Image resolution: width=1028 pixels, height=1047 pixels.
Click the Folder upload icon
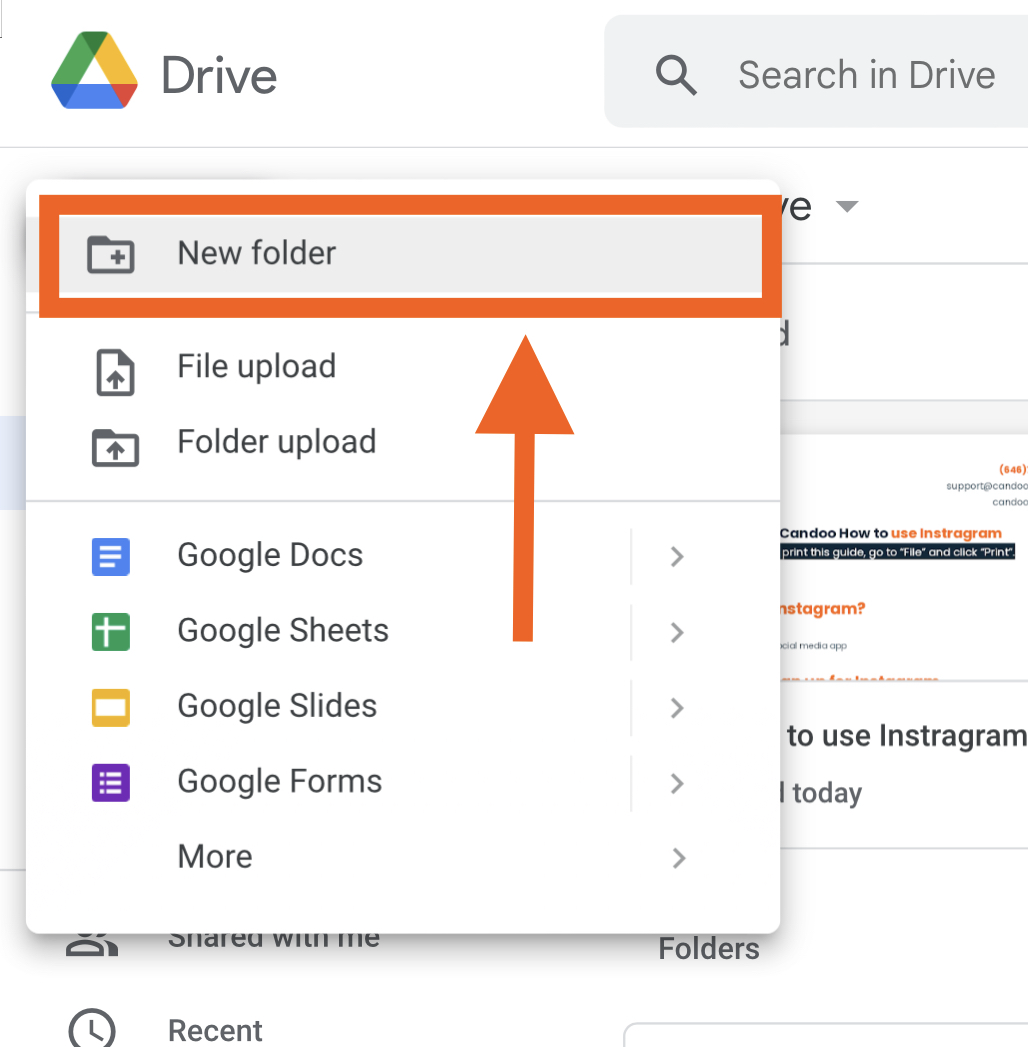pyautogui.click(x=115, y=447)
